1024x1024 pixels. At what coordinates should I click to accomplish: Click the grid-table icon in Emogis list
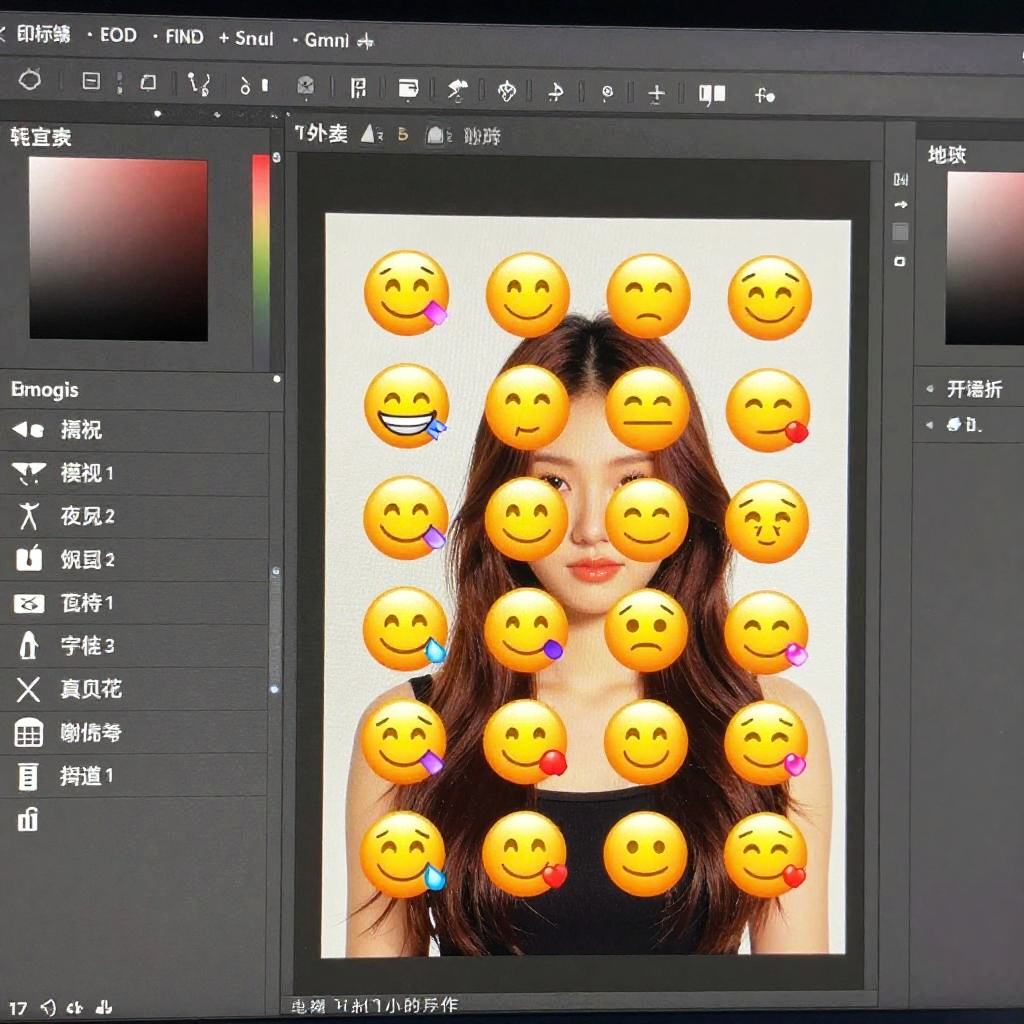28,733
